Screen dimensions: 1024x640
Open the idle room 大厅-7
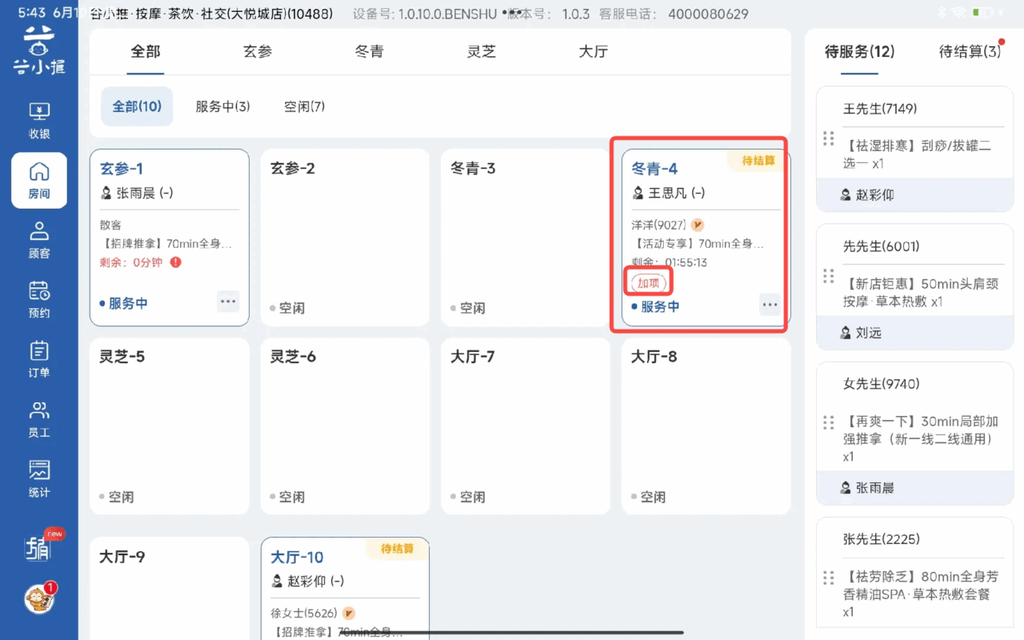click(525, 426)
